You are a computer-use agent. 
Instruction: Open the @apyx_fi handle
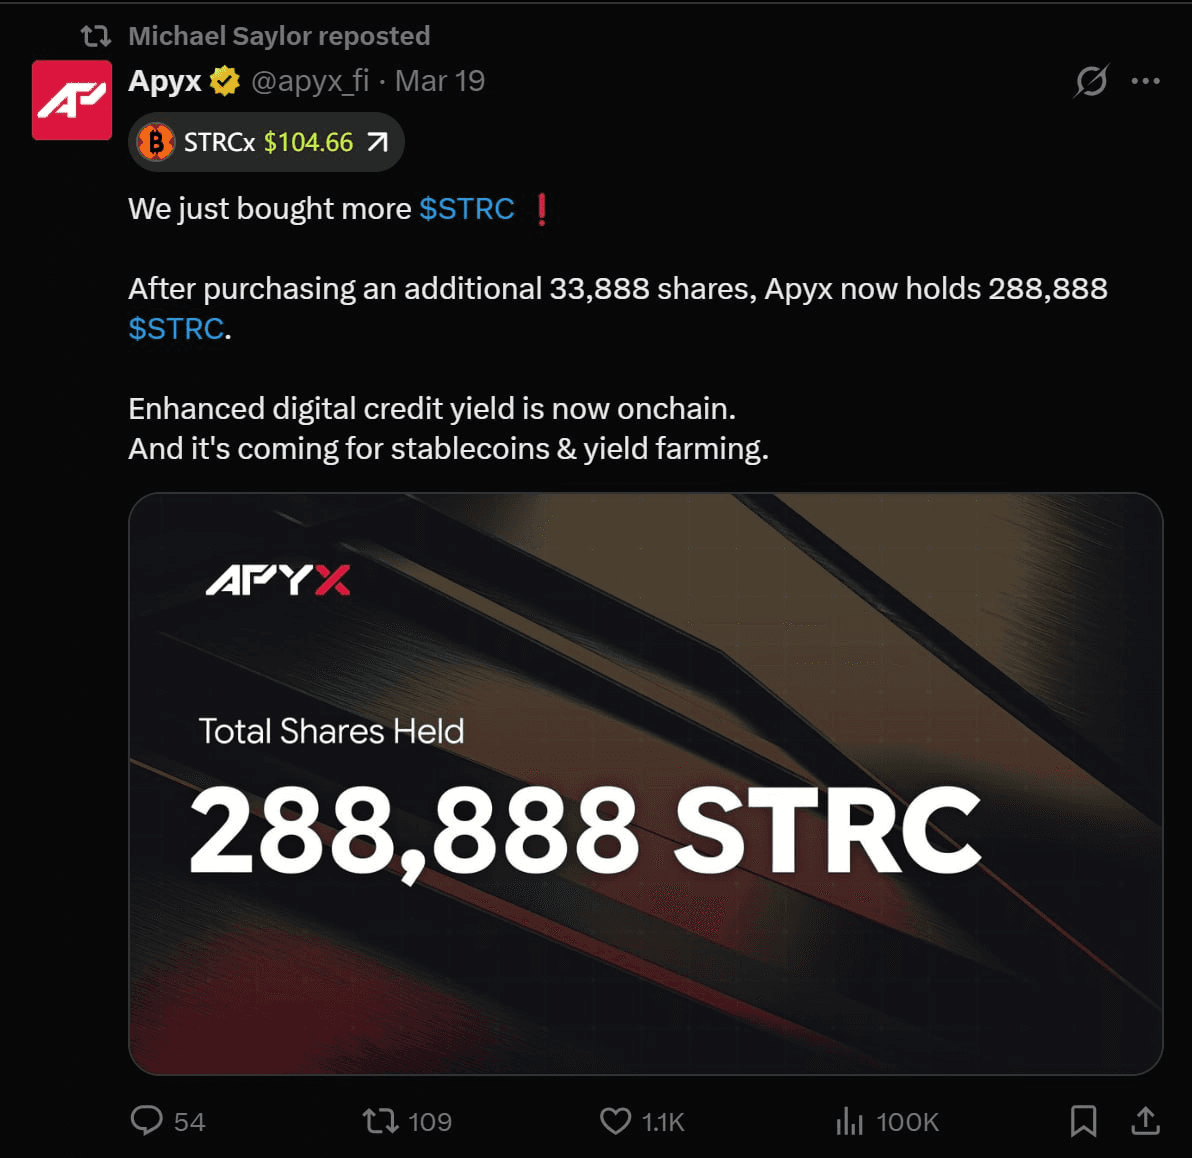310,81
